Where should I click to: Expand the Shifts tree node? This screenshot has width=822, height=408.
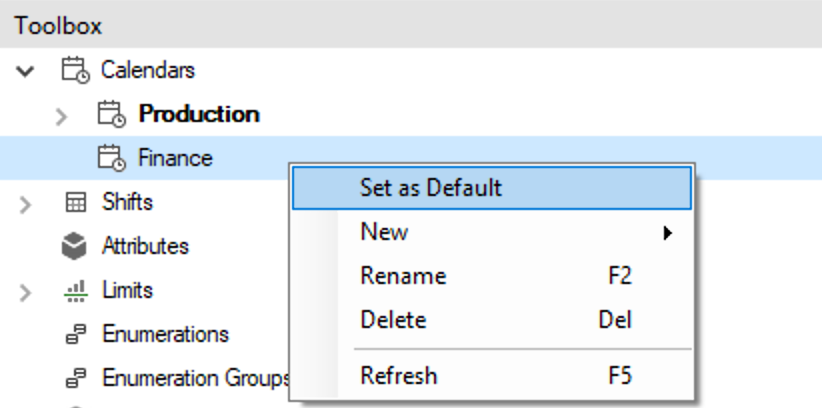pyautogui.click(x=25, y=205)
